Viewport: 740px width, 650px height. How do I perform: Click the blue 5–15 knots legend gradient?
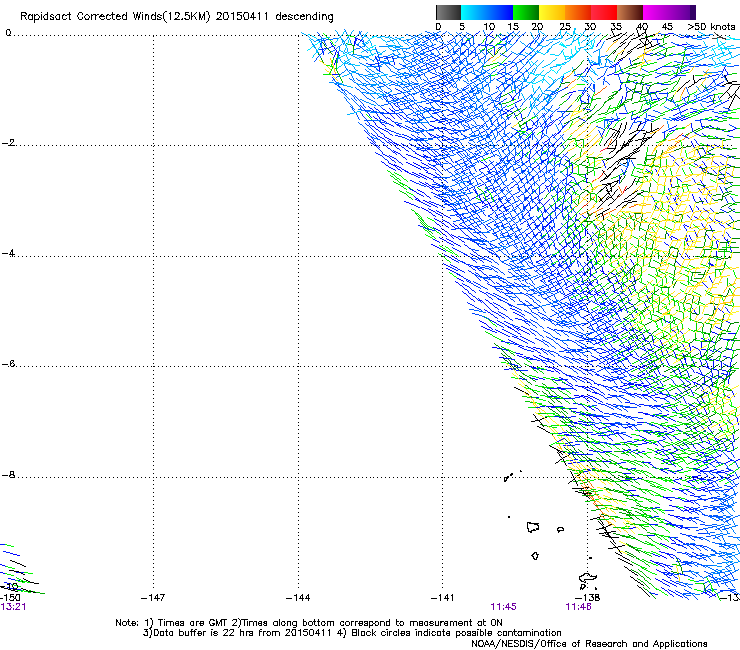[487, 12]
